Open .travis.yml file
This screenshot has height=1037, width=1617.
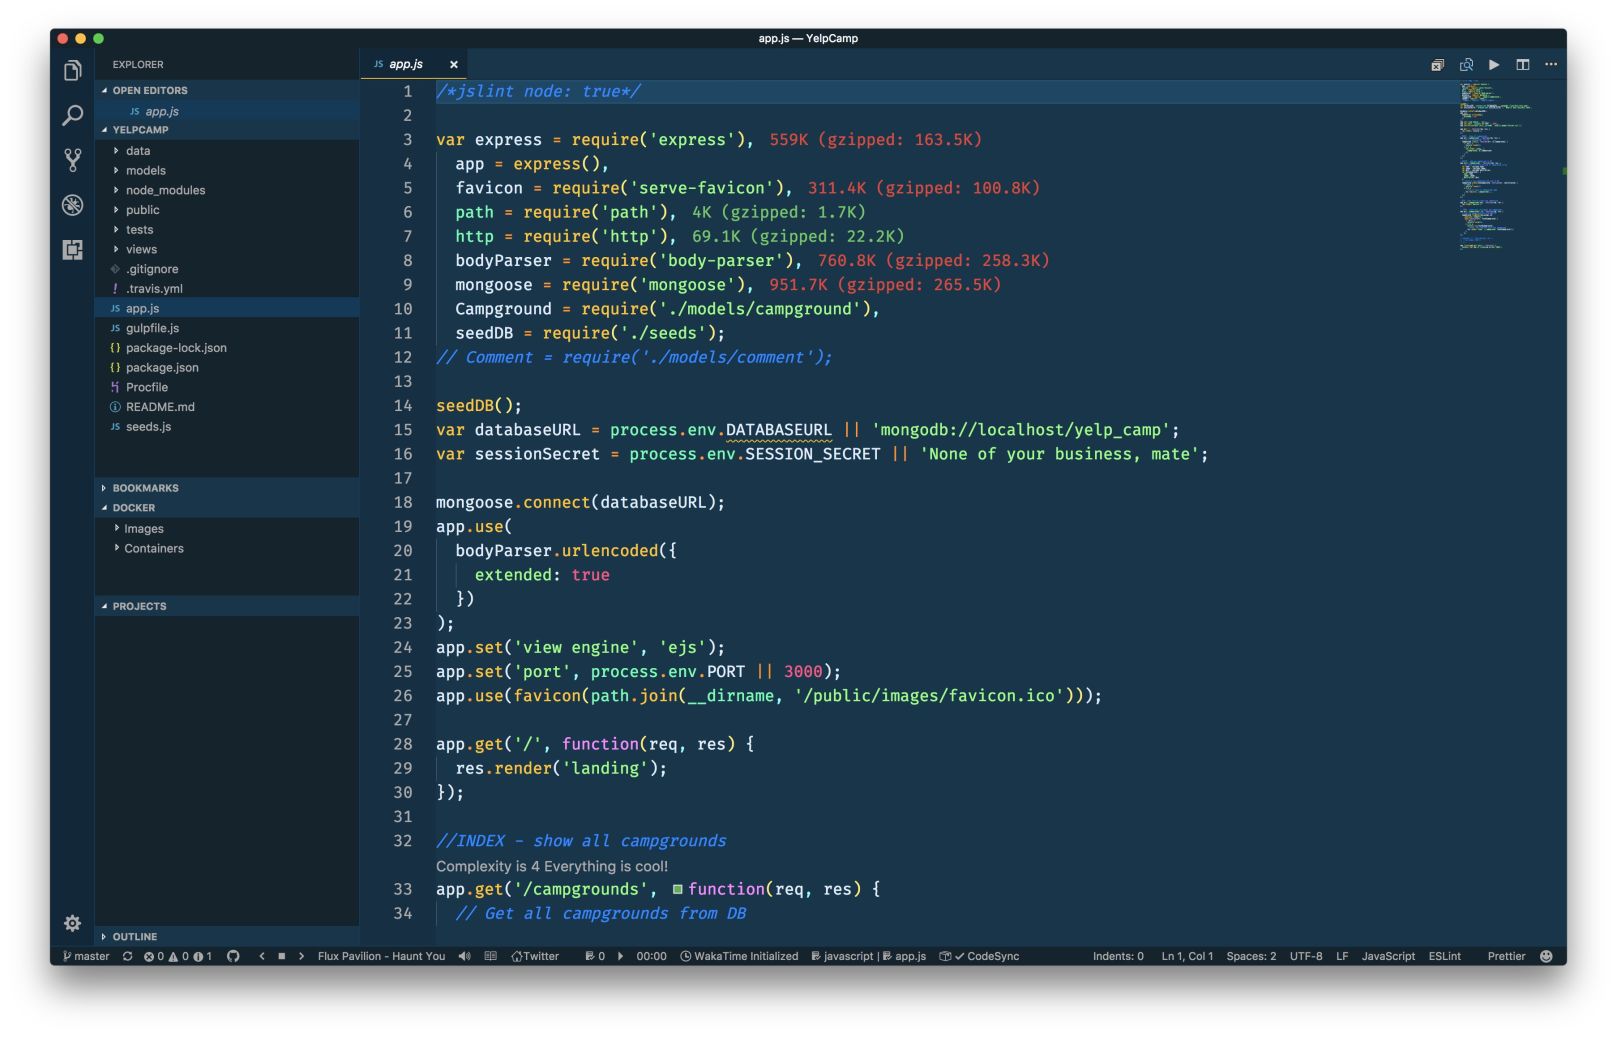227,289
